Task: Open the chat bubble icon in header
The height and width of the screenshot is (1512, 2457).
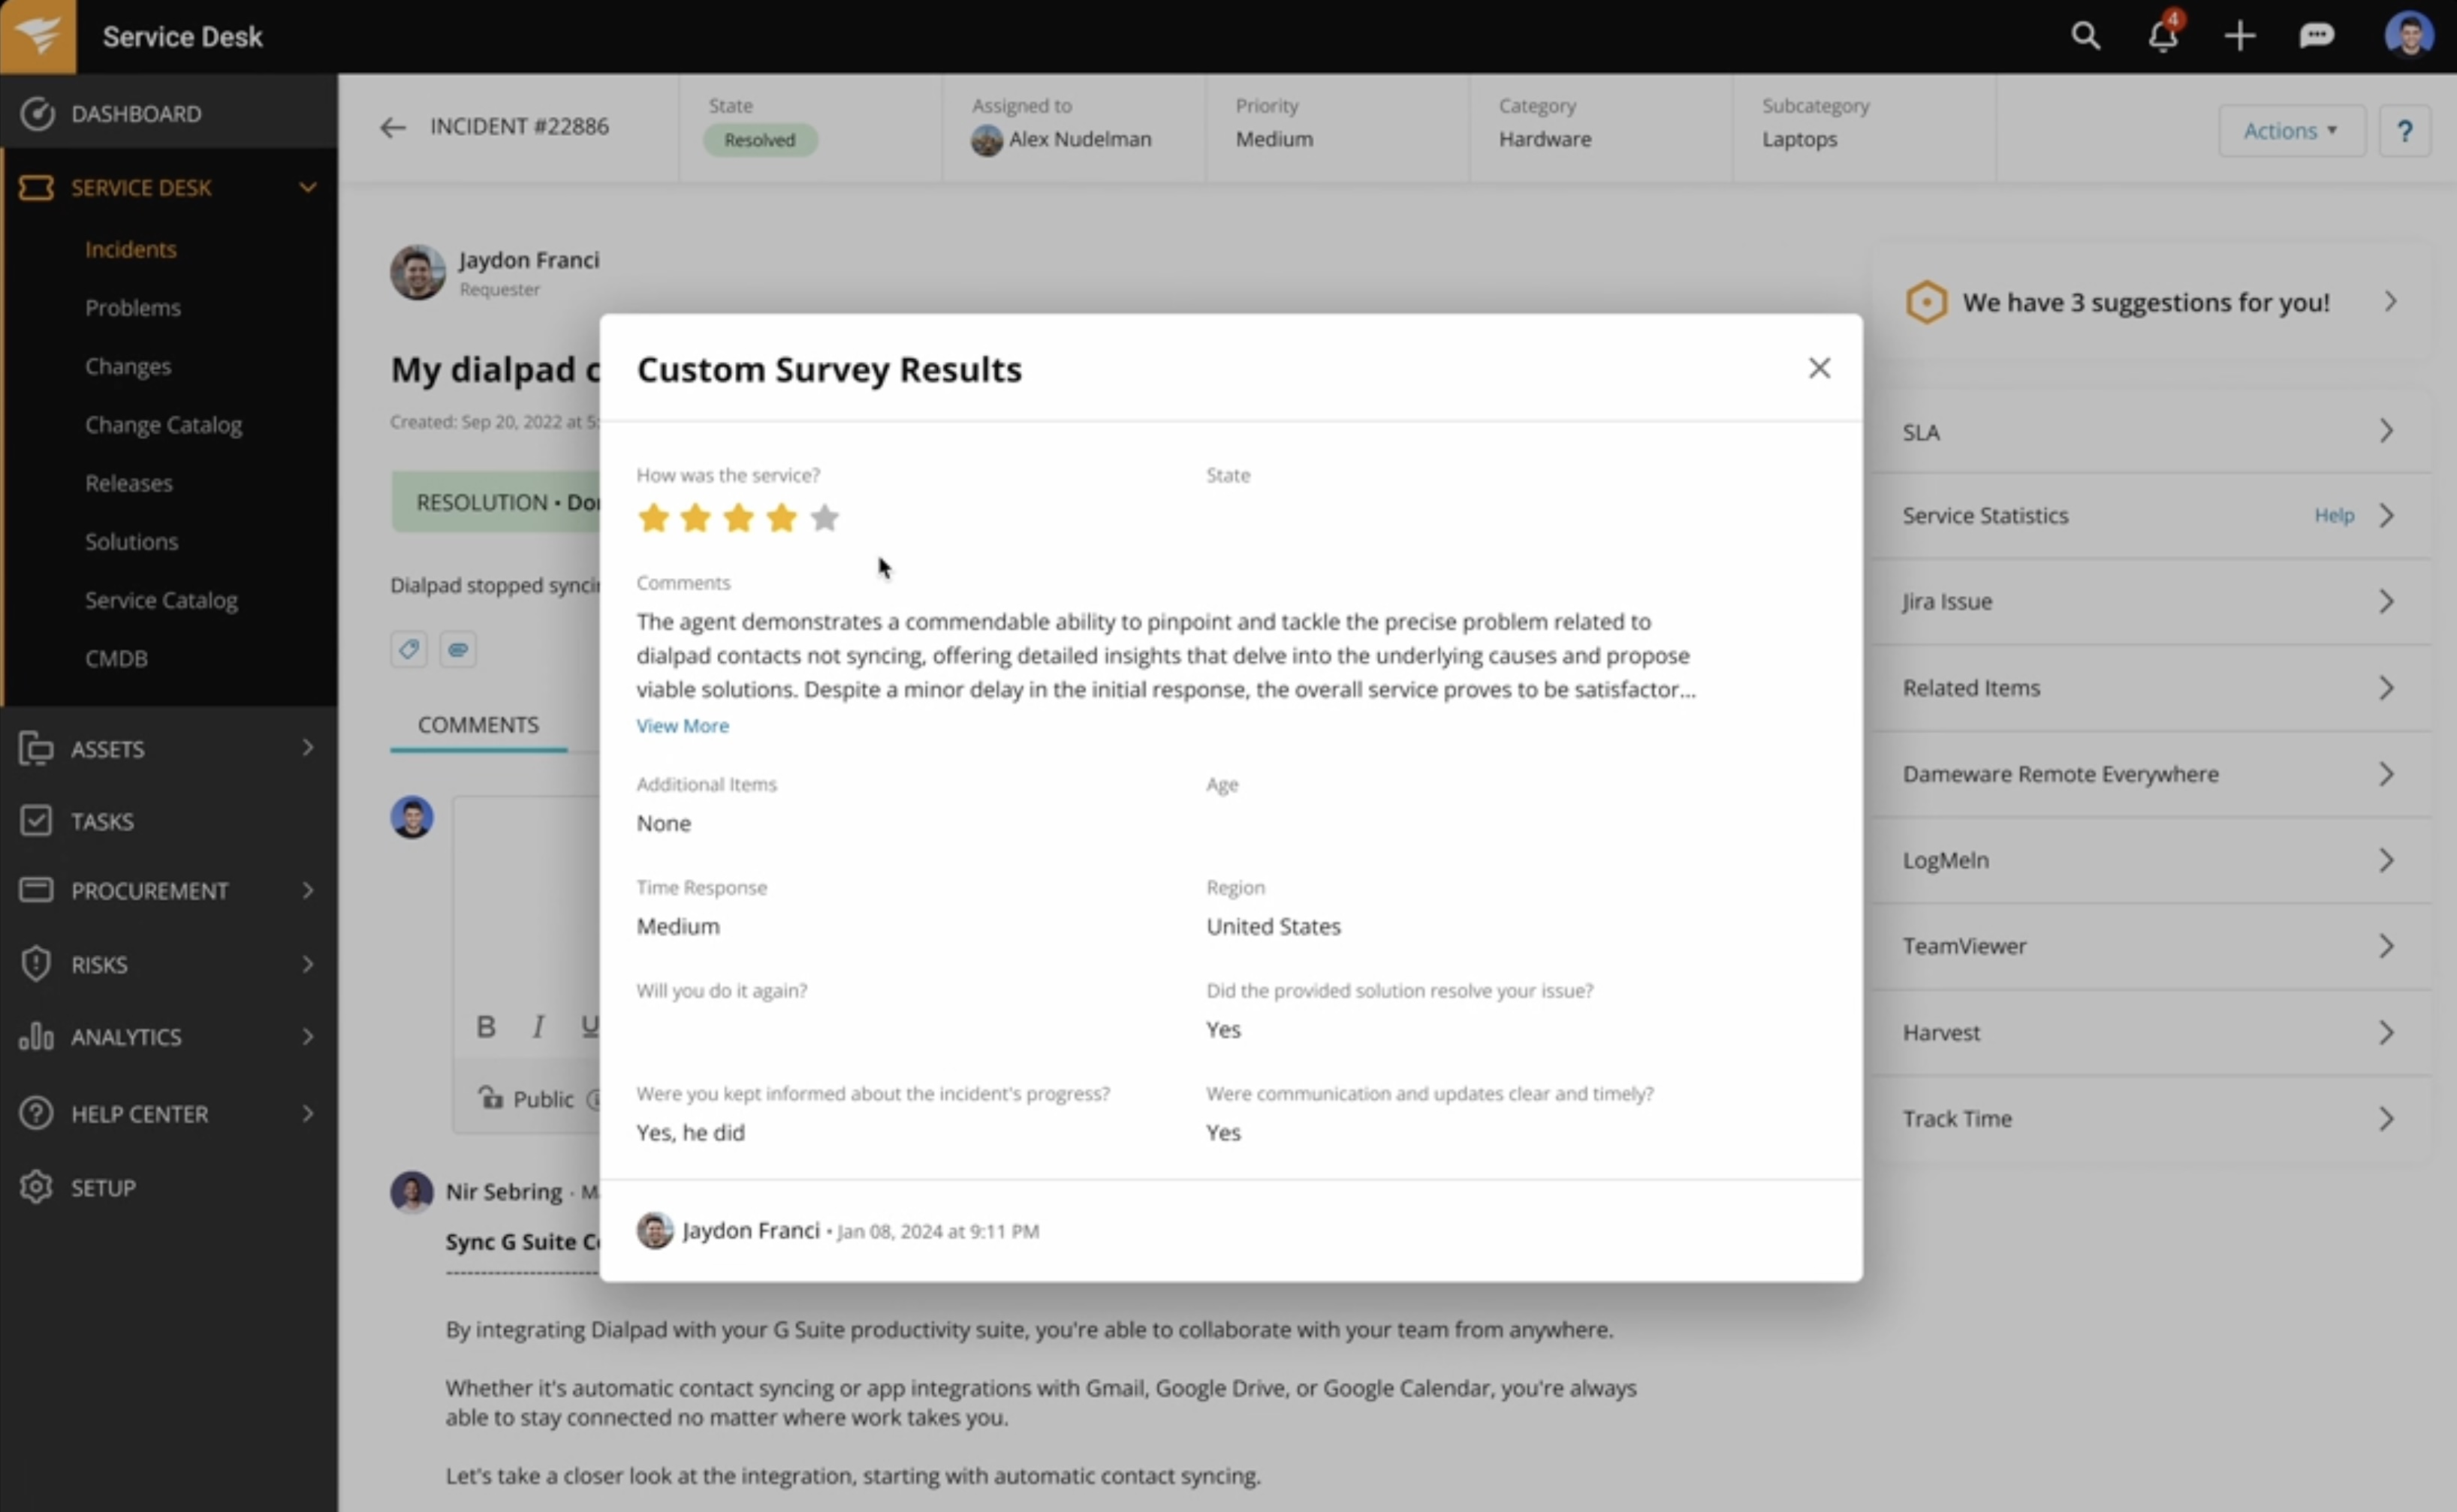Action: [2316, 37]
